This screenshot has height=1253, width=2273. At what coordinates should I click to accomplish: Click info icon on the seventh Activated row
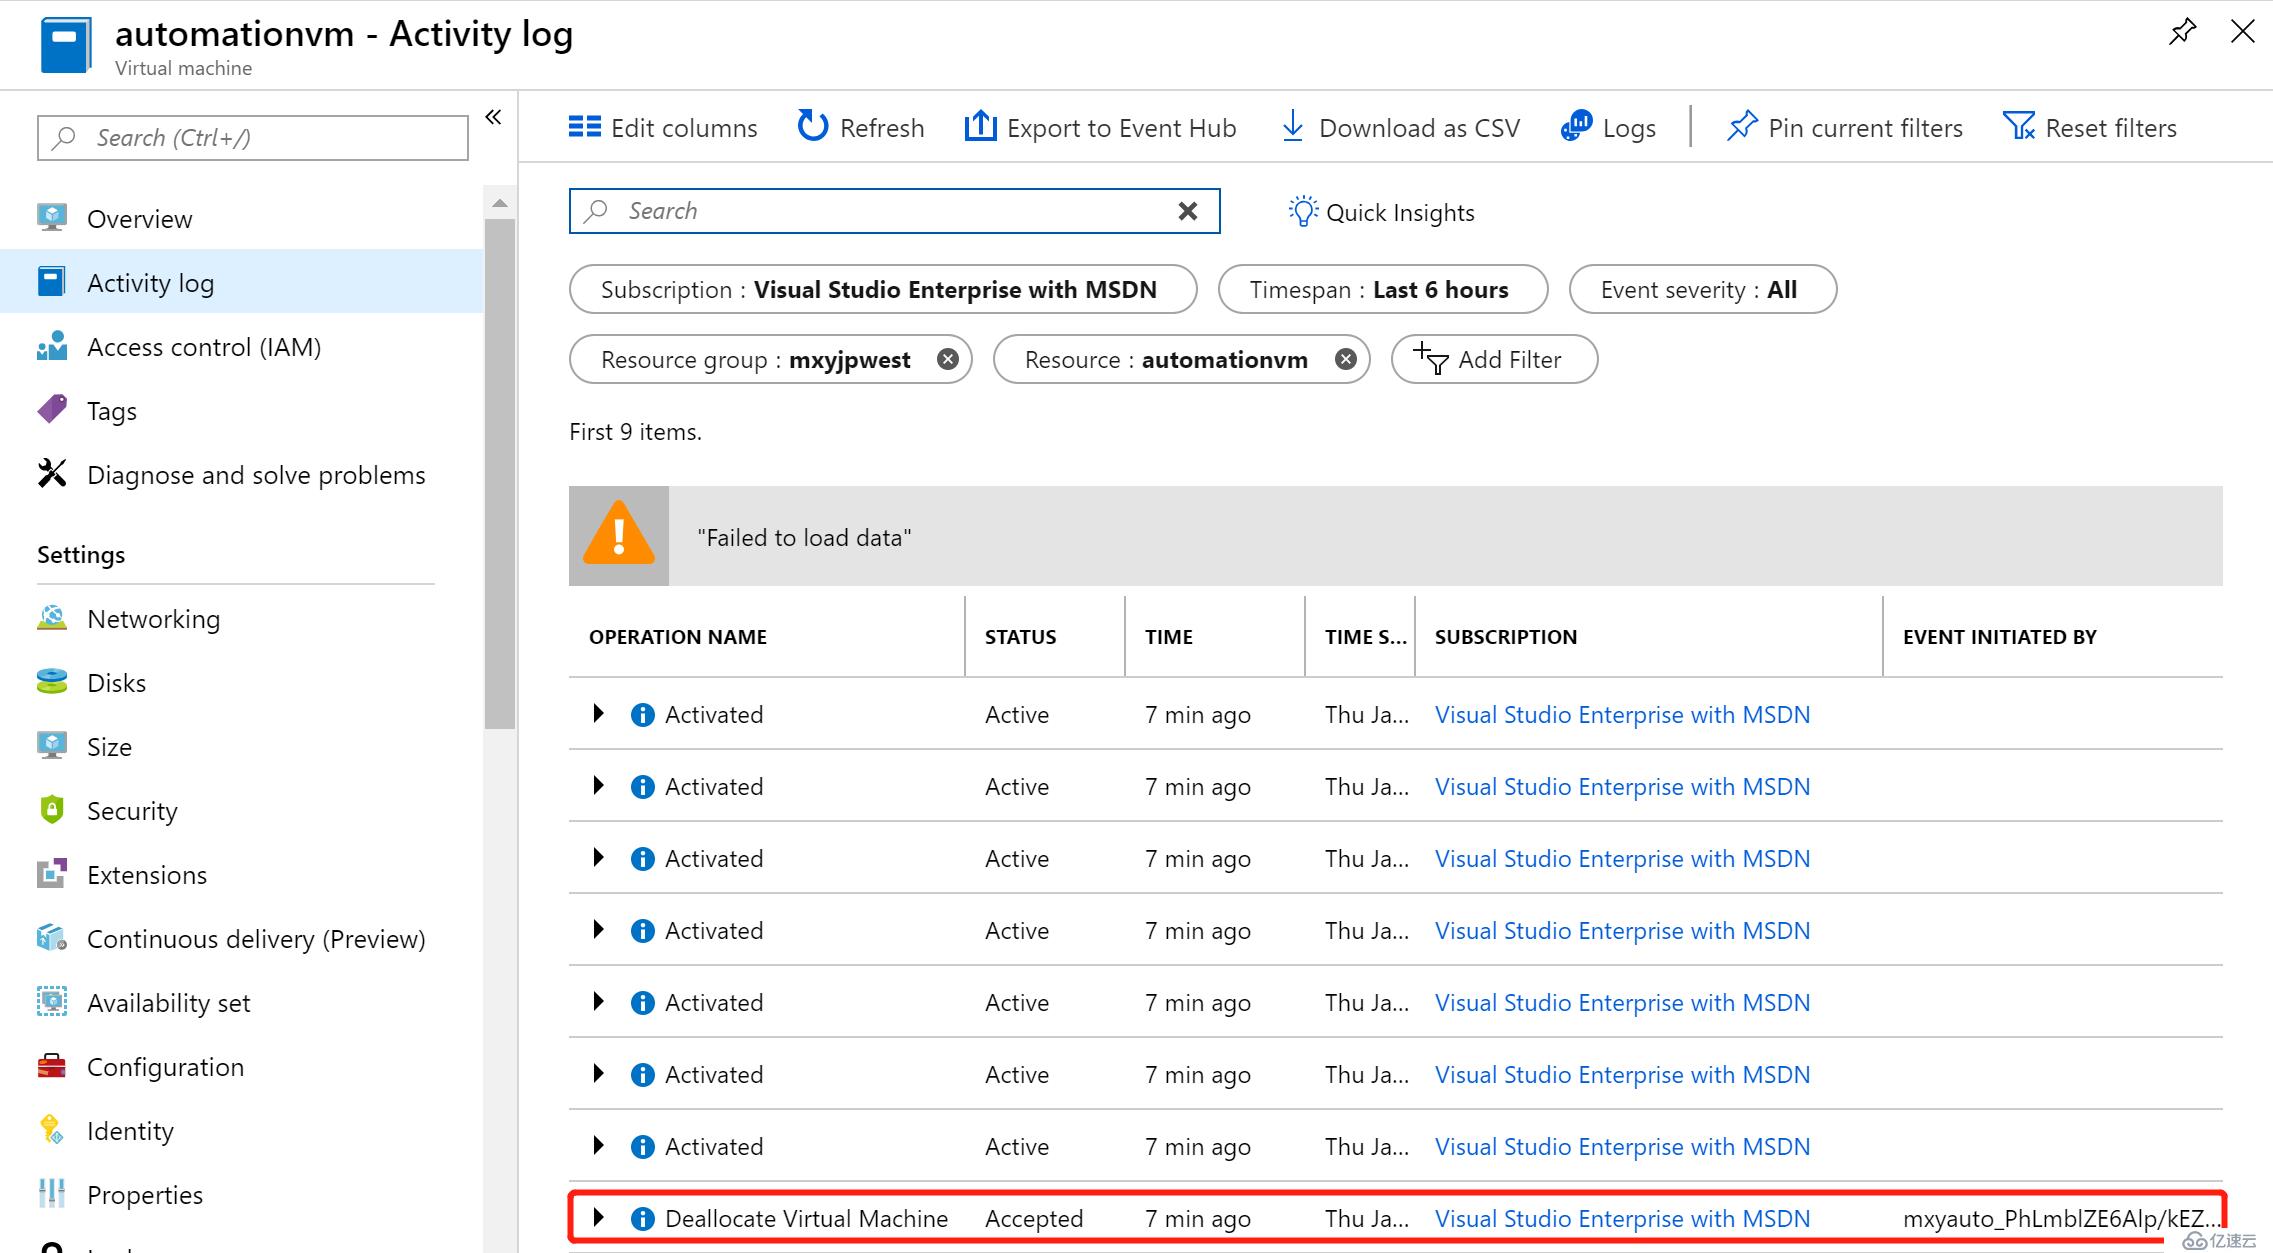pos(643,1147)
